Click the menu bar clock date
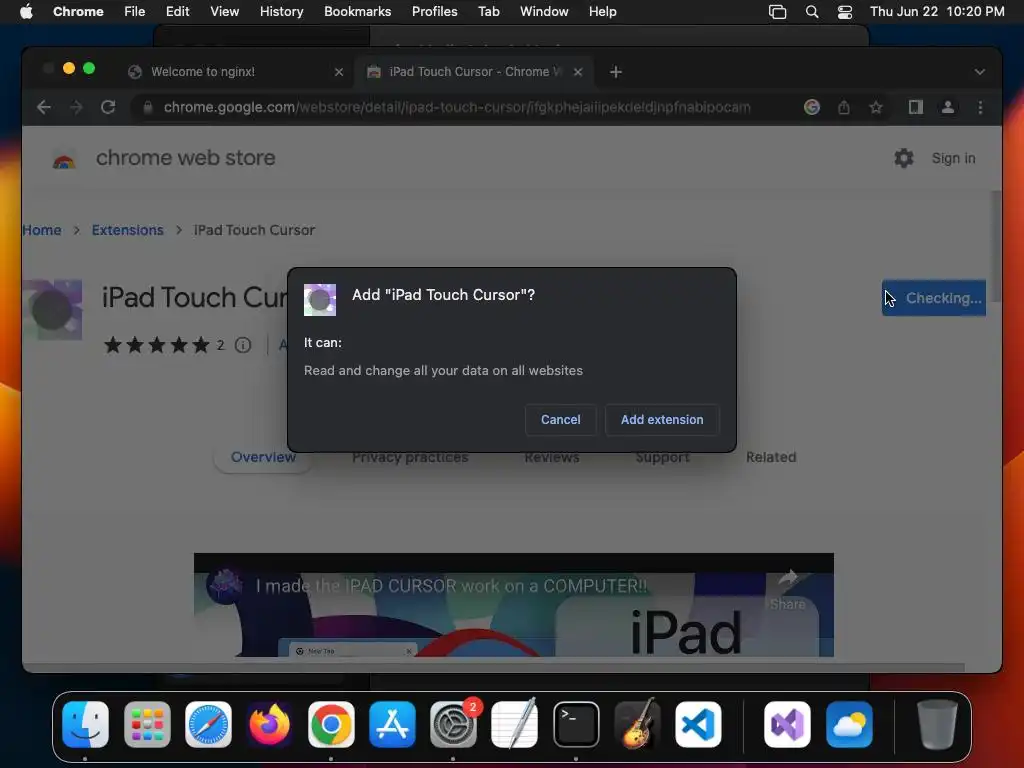 937,12
